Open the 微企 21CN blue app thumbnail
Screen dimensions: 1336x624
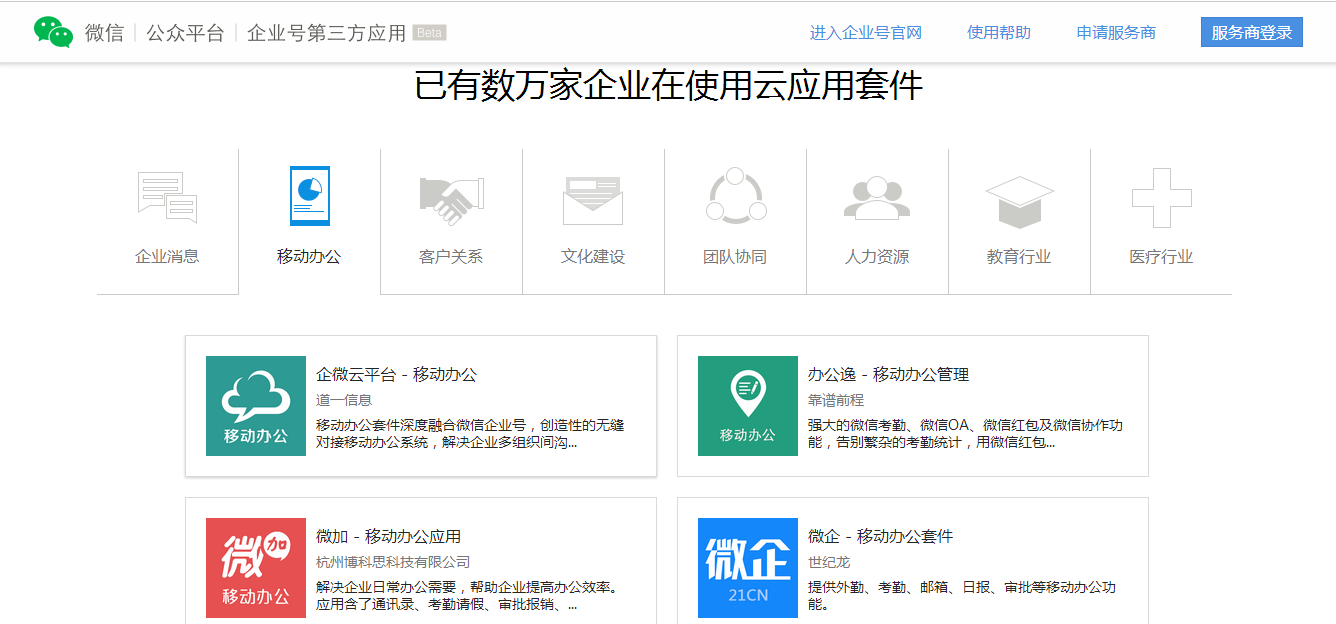748,568
